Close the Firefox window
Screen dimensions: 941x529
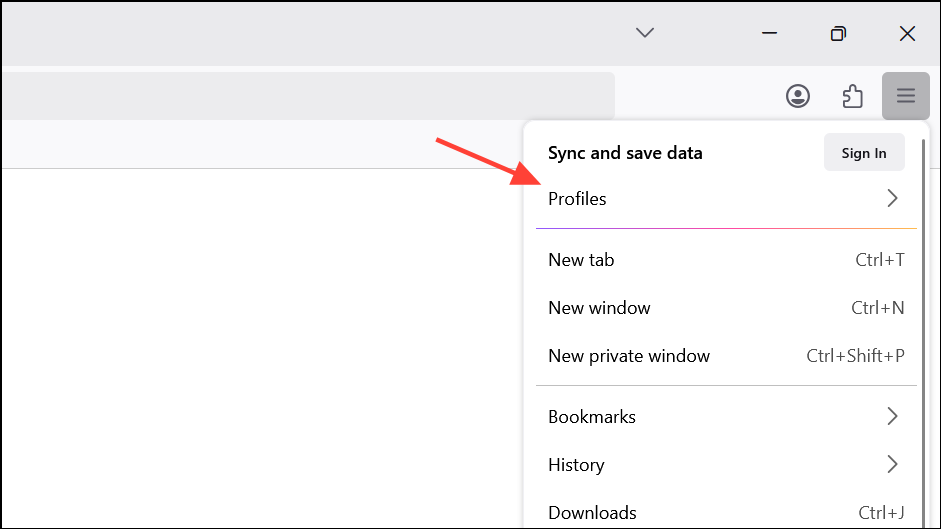pos(907,33)
